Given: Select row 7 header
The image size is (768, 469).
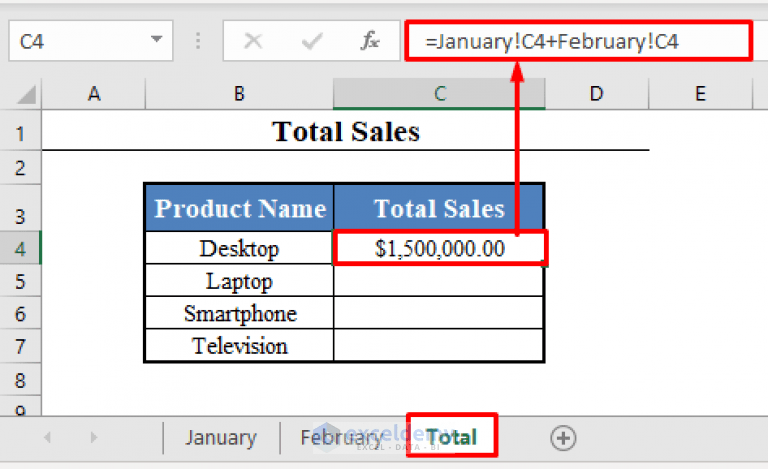Looking at the screenshot, I should (x=20, y=346).
